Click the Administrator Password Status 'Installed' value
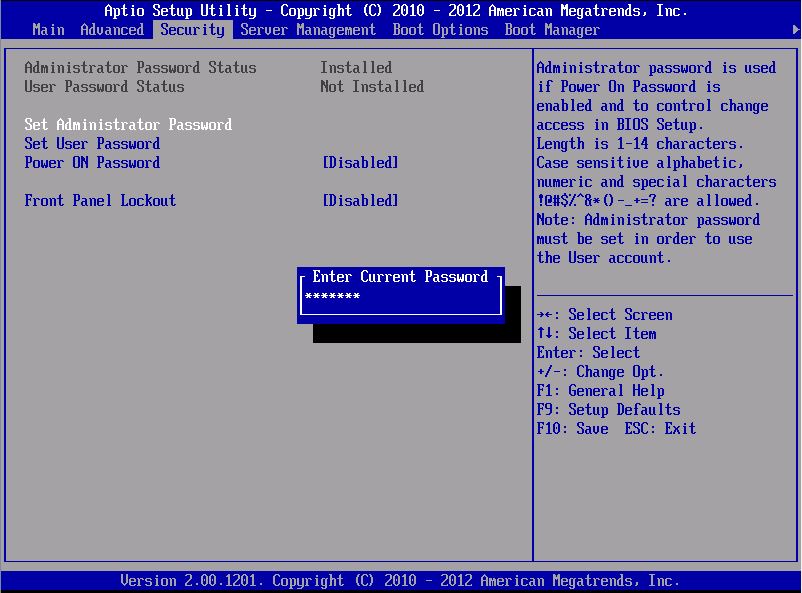Viewport: 802px width, 593px height. pos(356,68)
